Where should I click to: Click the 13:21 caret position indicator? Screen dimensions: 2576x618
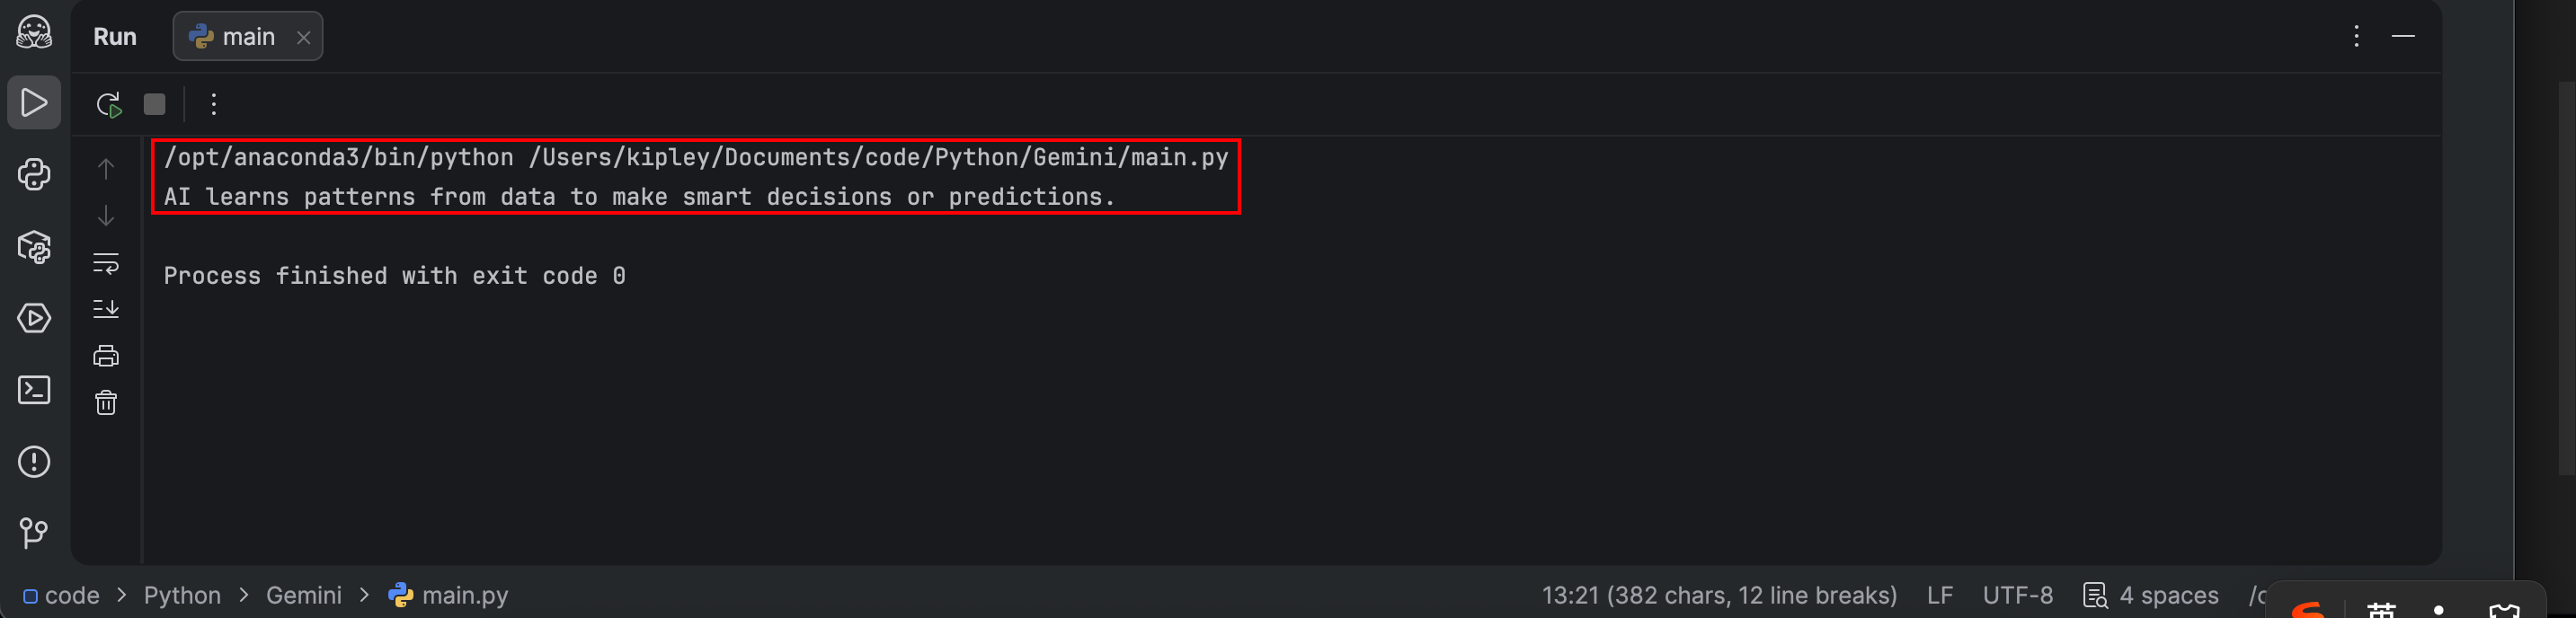point(1718,596)
